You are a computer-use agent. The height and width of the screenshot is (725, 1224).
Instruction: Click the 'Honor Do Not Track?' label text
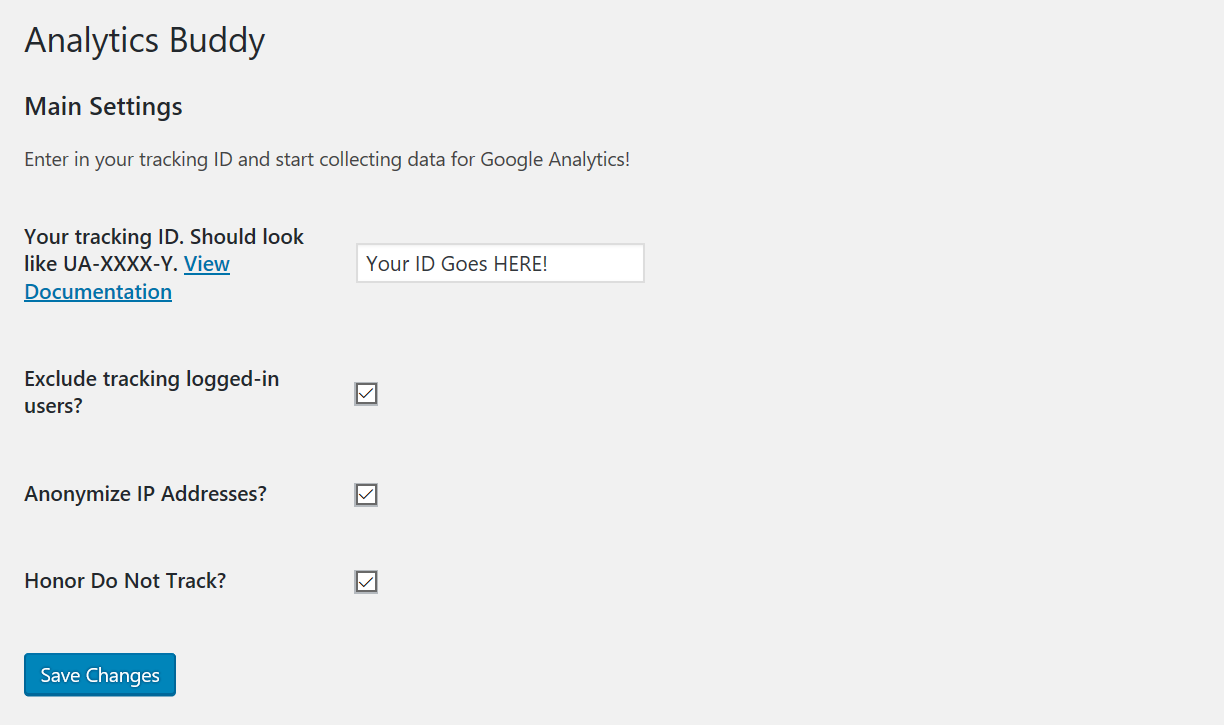[x=125, y=581]
